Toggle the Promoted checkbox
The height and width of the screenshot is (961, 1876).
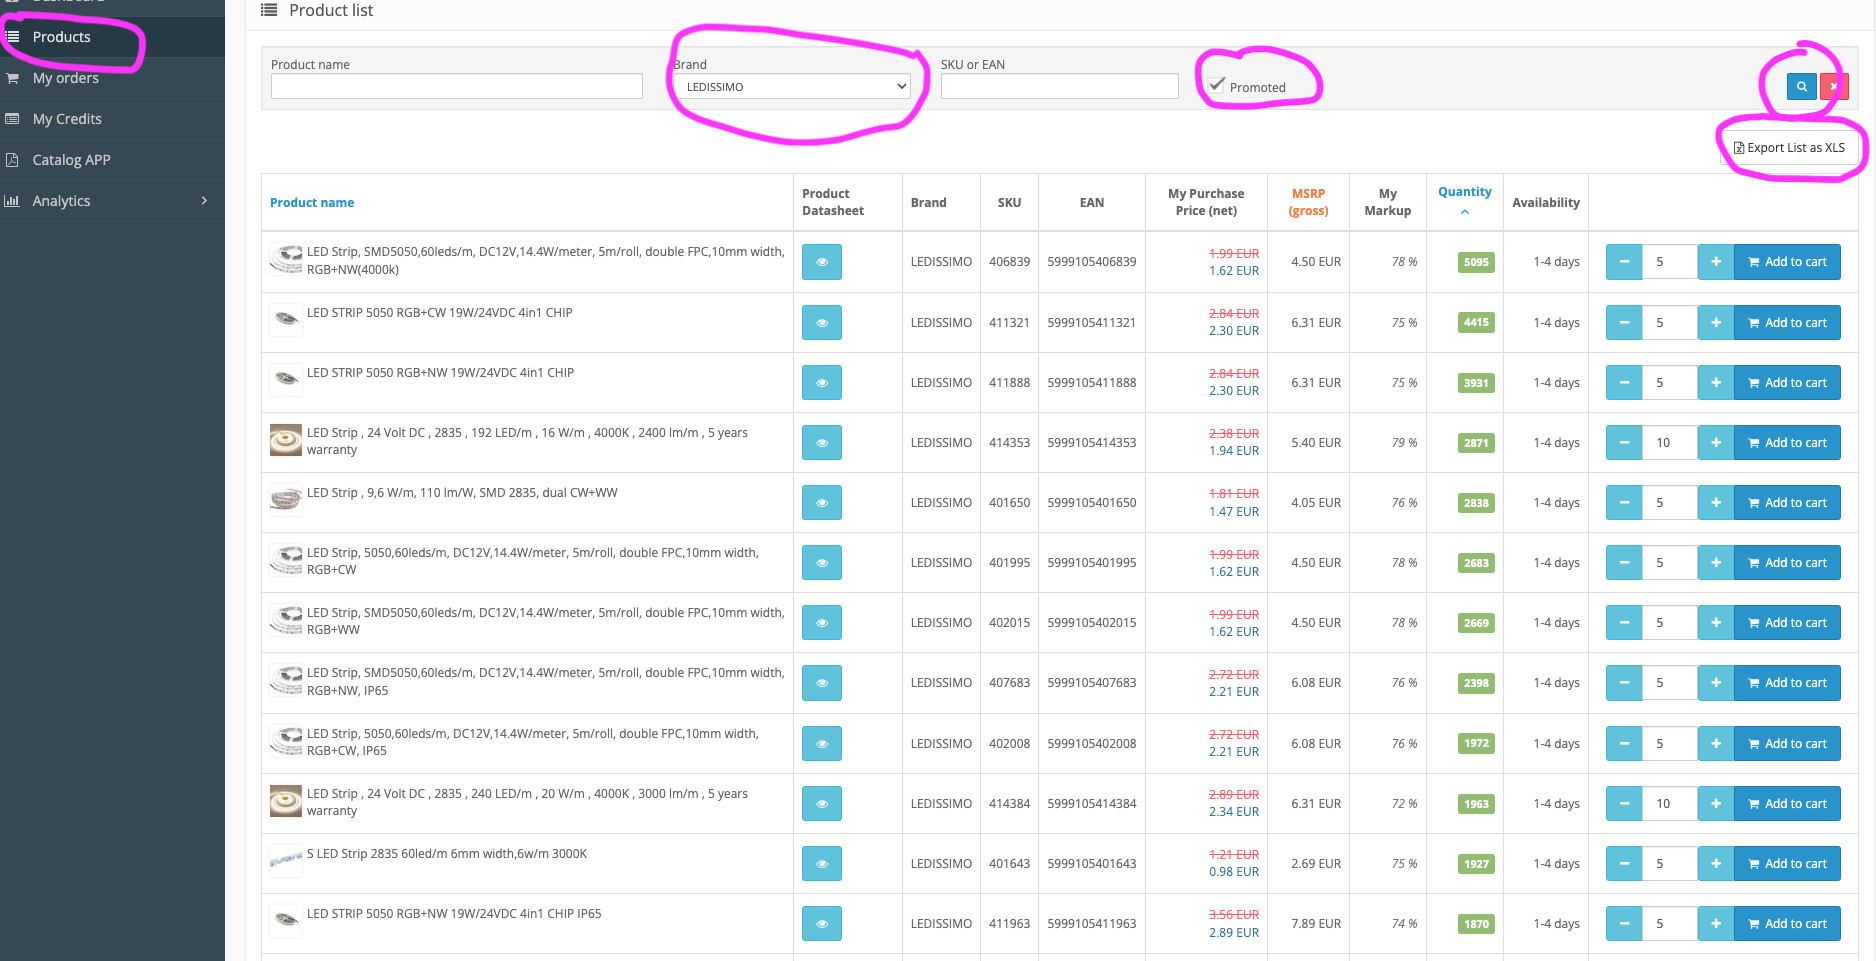(1216, 85)
